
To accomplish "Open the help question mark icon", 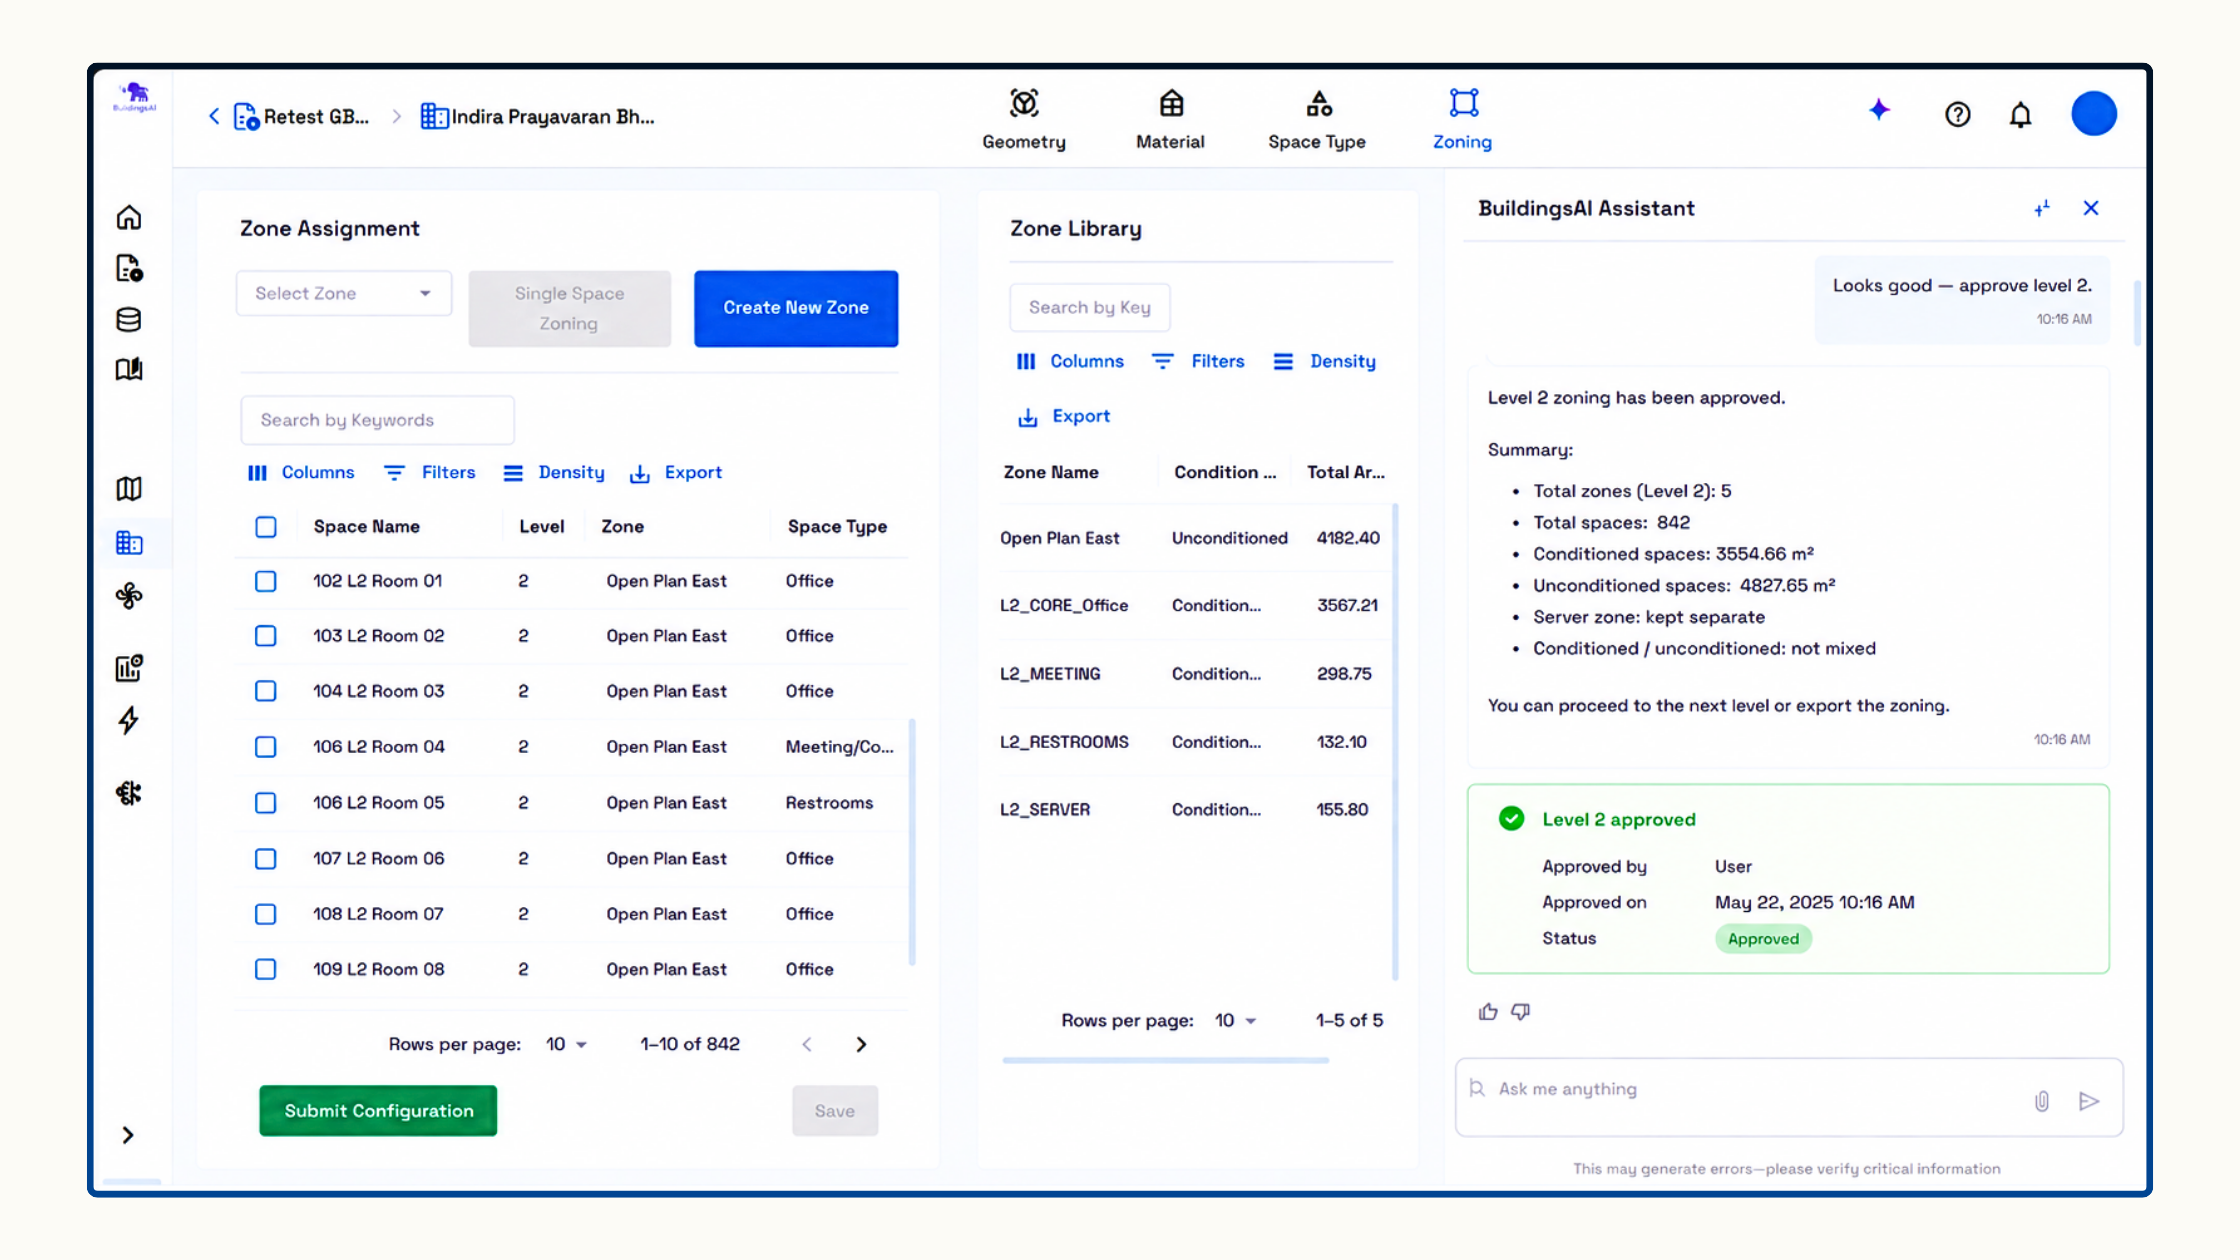I will pyautogui.click(x=1958, y=115).
